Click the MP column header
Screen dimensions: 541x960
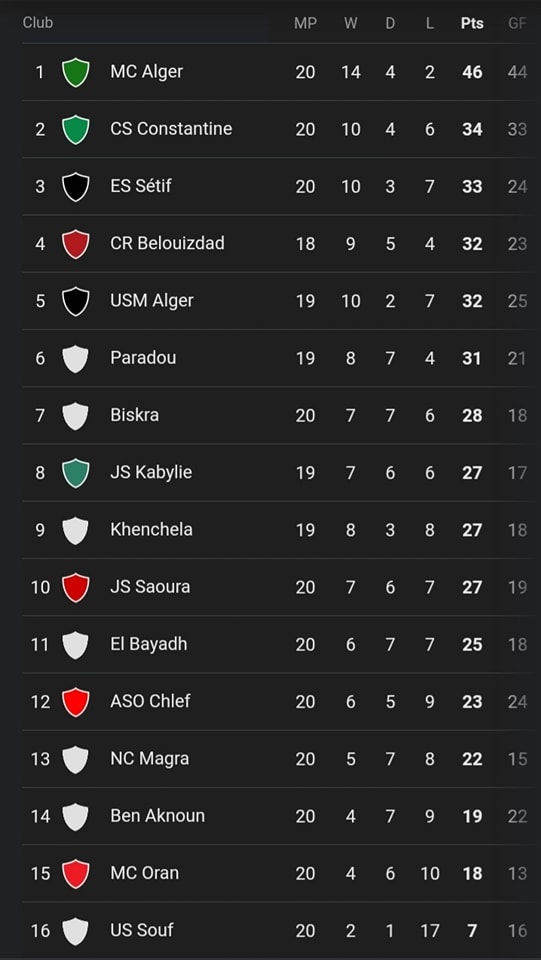coord(305,23)
